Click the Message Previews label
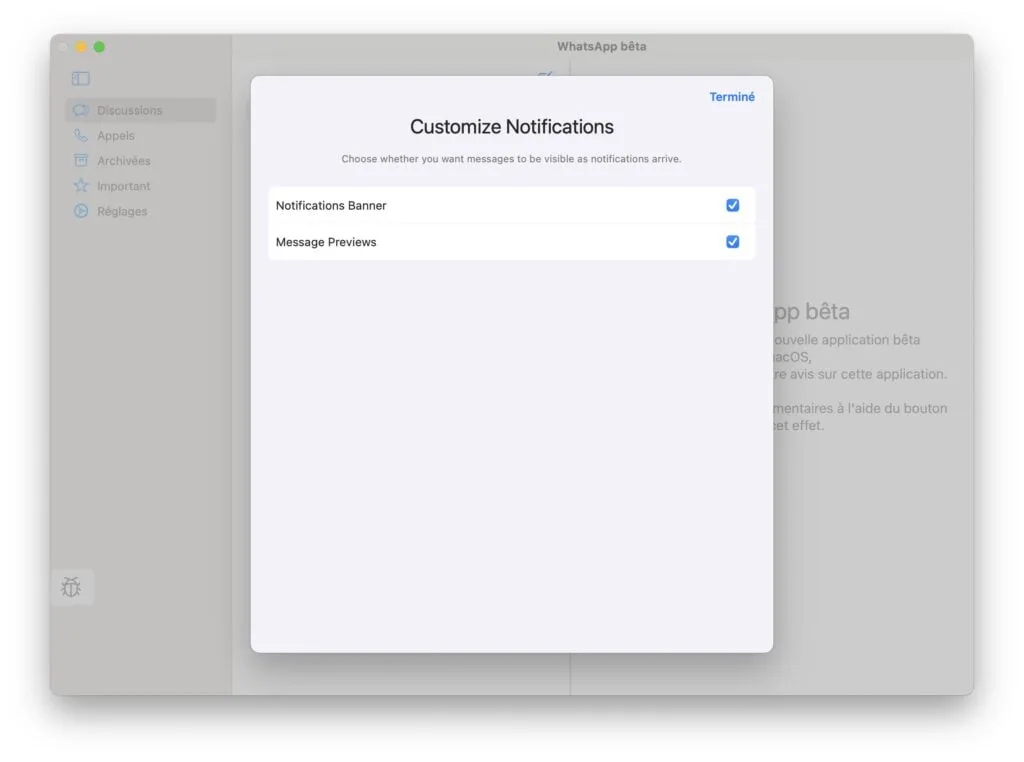Screen dimensions: 1024x762 [x=326, y=242]
